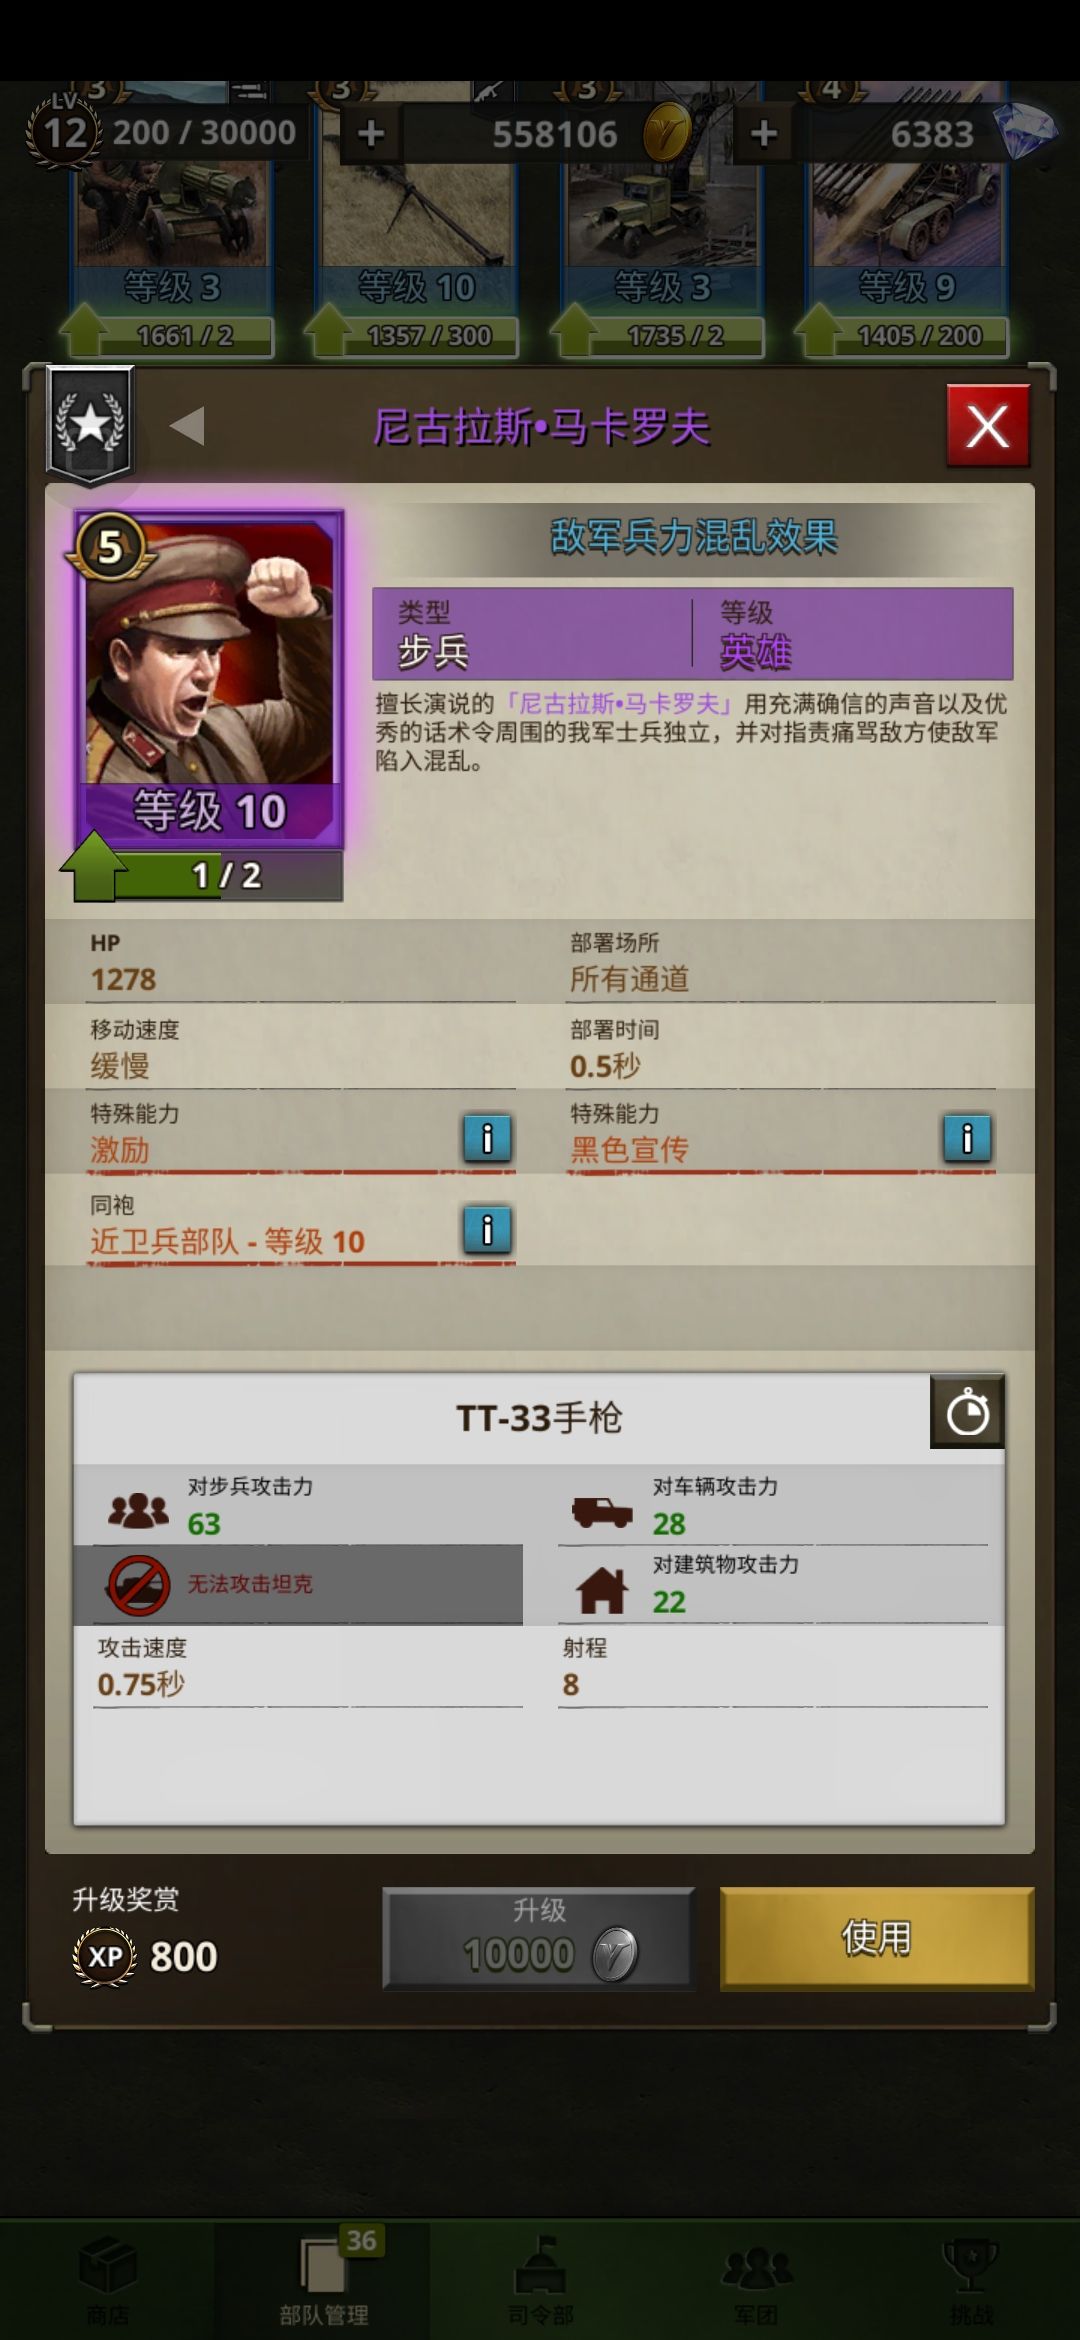This screenshot has width=1080, height=2340.
Task: Open the 挑战 trophy tab
Action: (x=971, y=2280)
